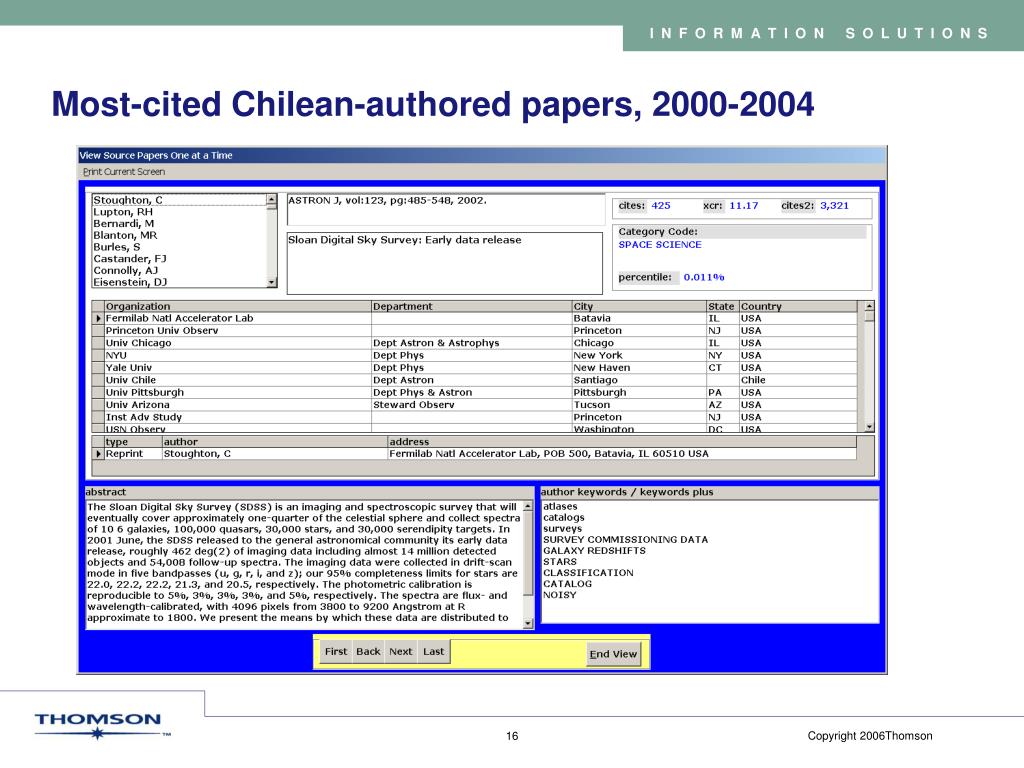This screenshot has width=1024, height=768.
Task: Select author Blanton, MR
Action: point(179,235)
